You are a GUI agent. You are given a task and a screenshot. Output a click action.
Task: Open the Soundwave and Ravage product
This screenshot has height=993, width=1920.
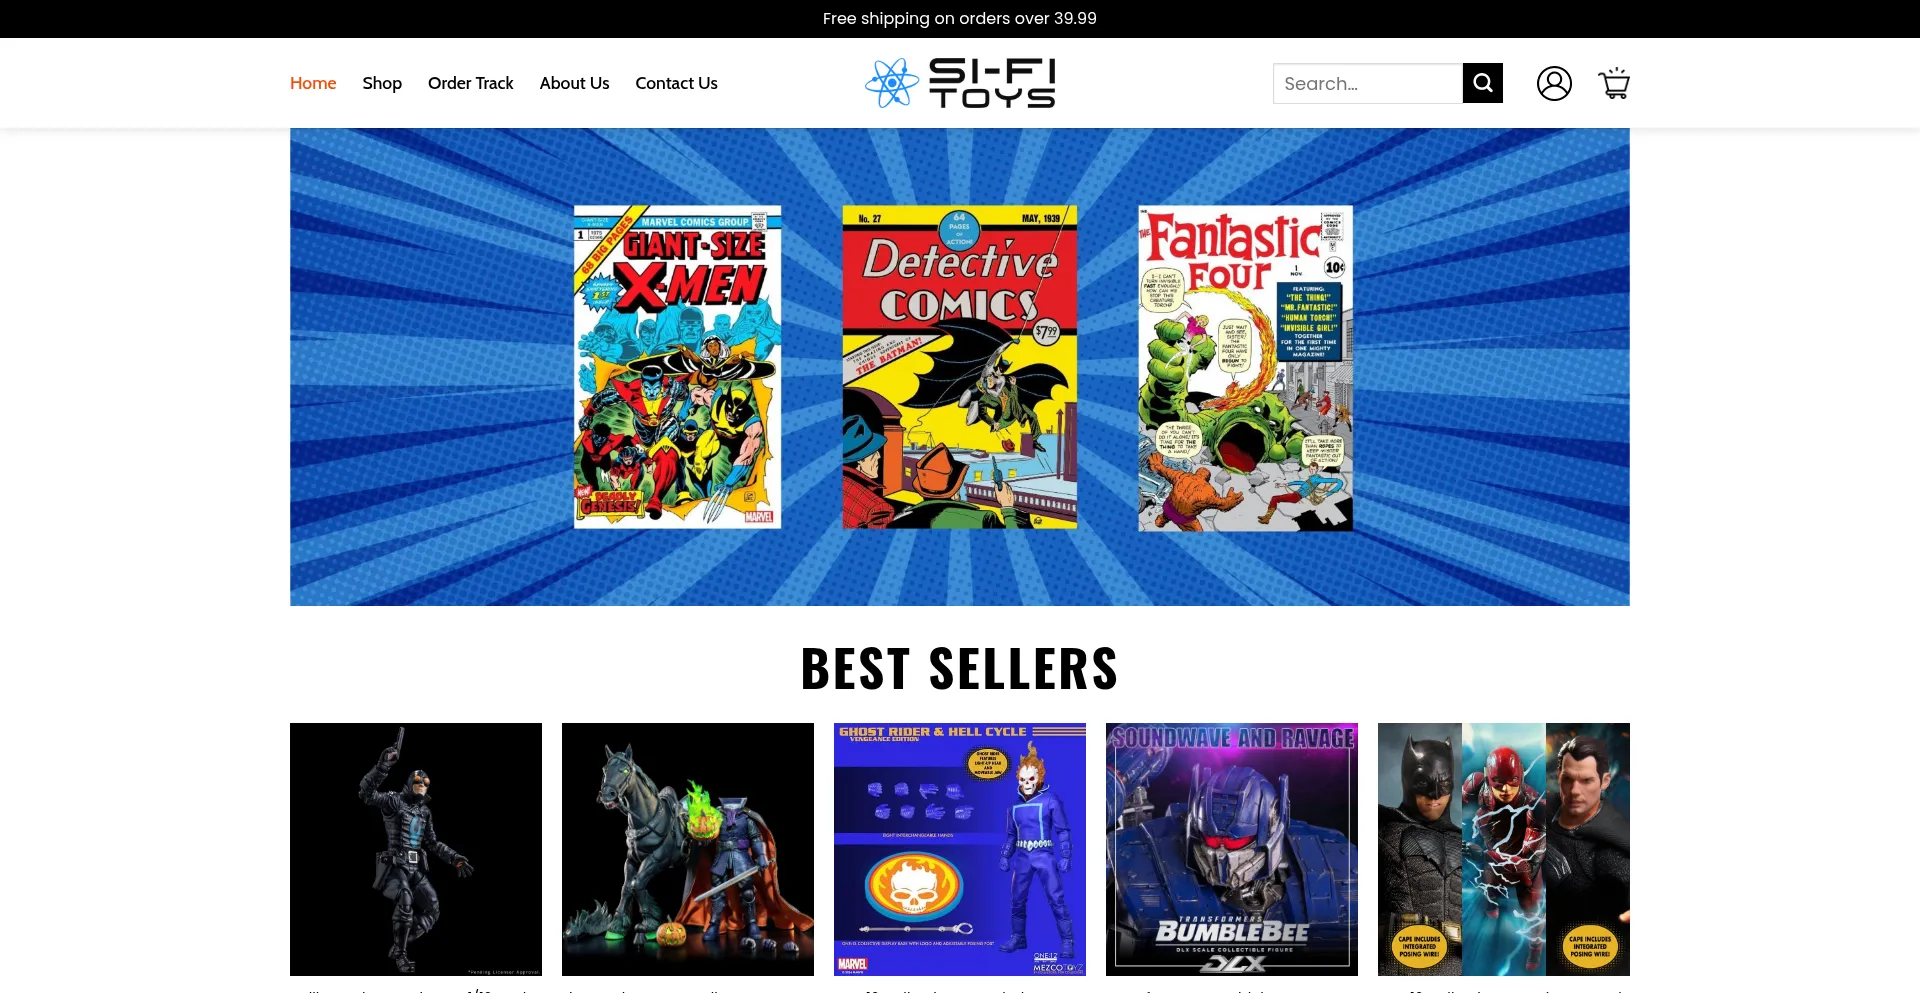pos(1232,849)
